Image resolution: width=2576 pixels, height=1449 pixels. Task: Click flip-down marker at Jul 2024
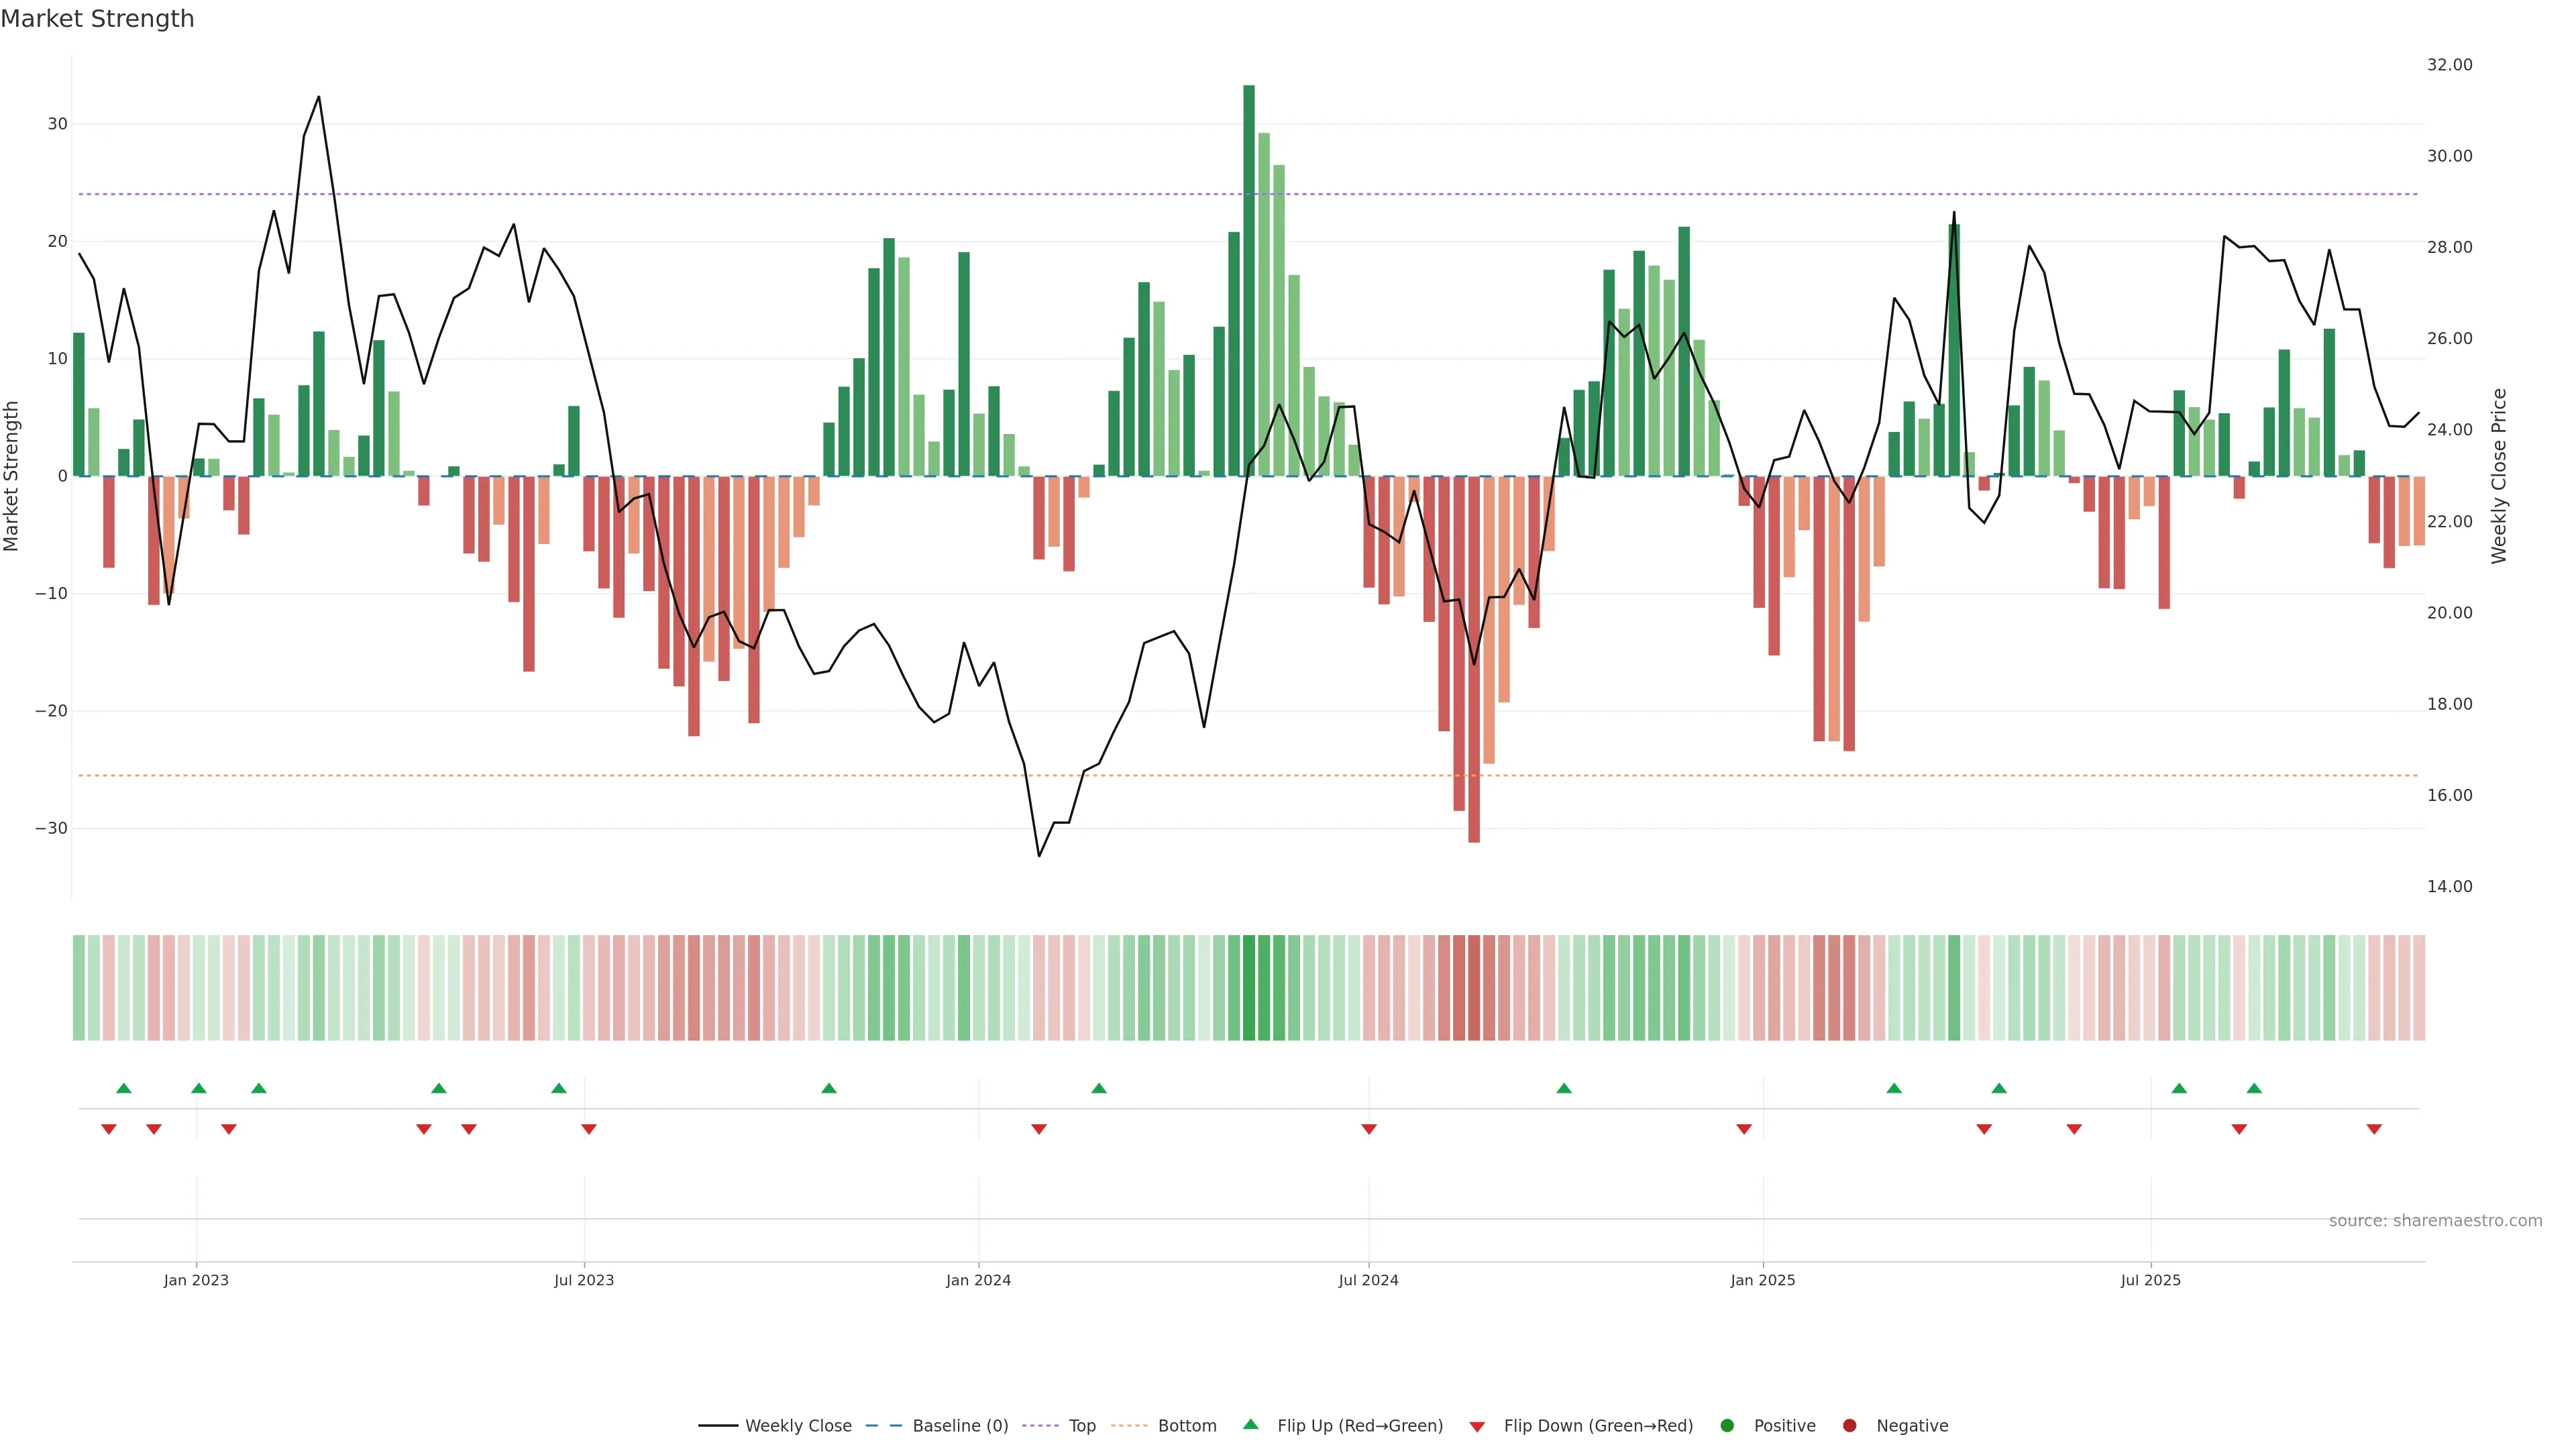tap(1369, 1129)
